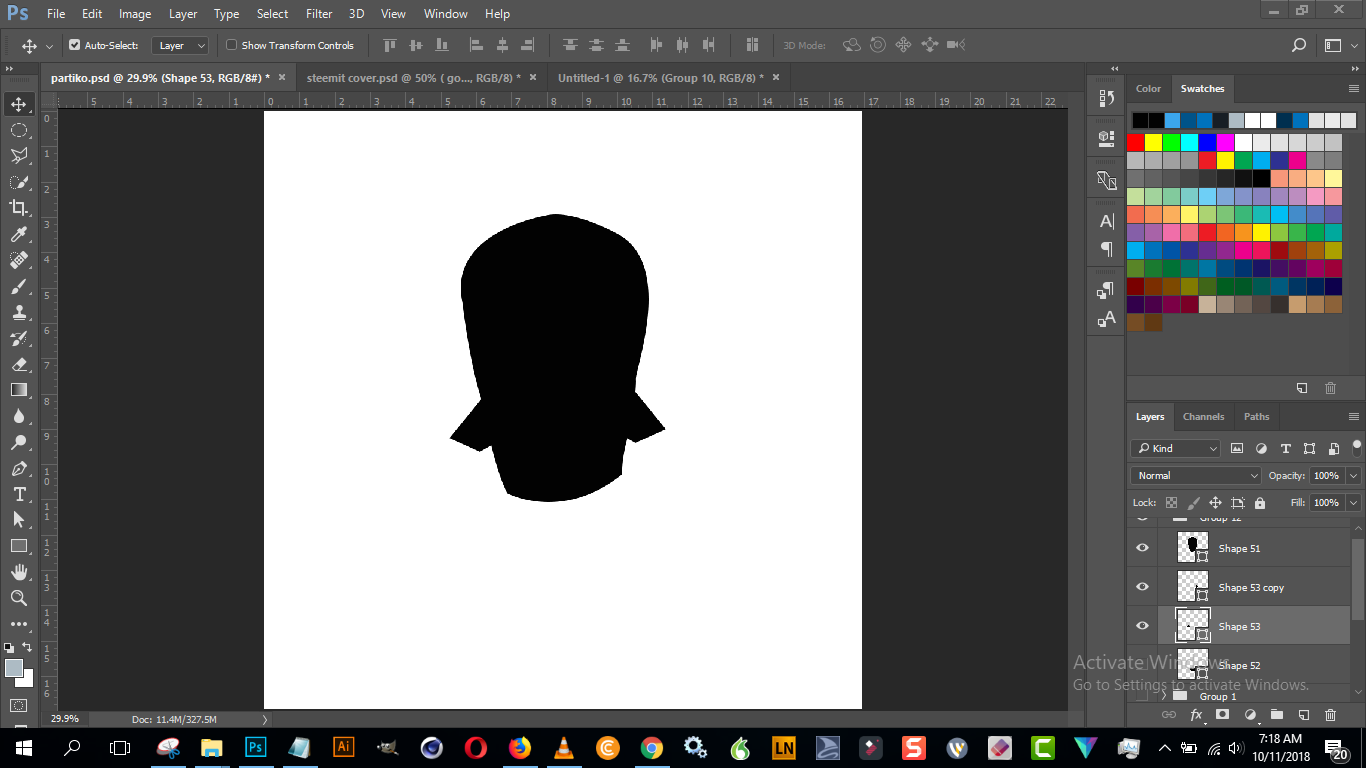1366x768 pixels.
Task: Select the Blur tool
Action: [19, 416]
